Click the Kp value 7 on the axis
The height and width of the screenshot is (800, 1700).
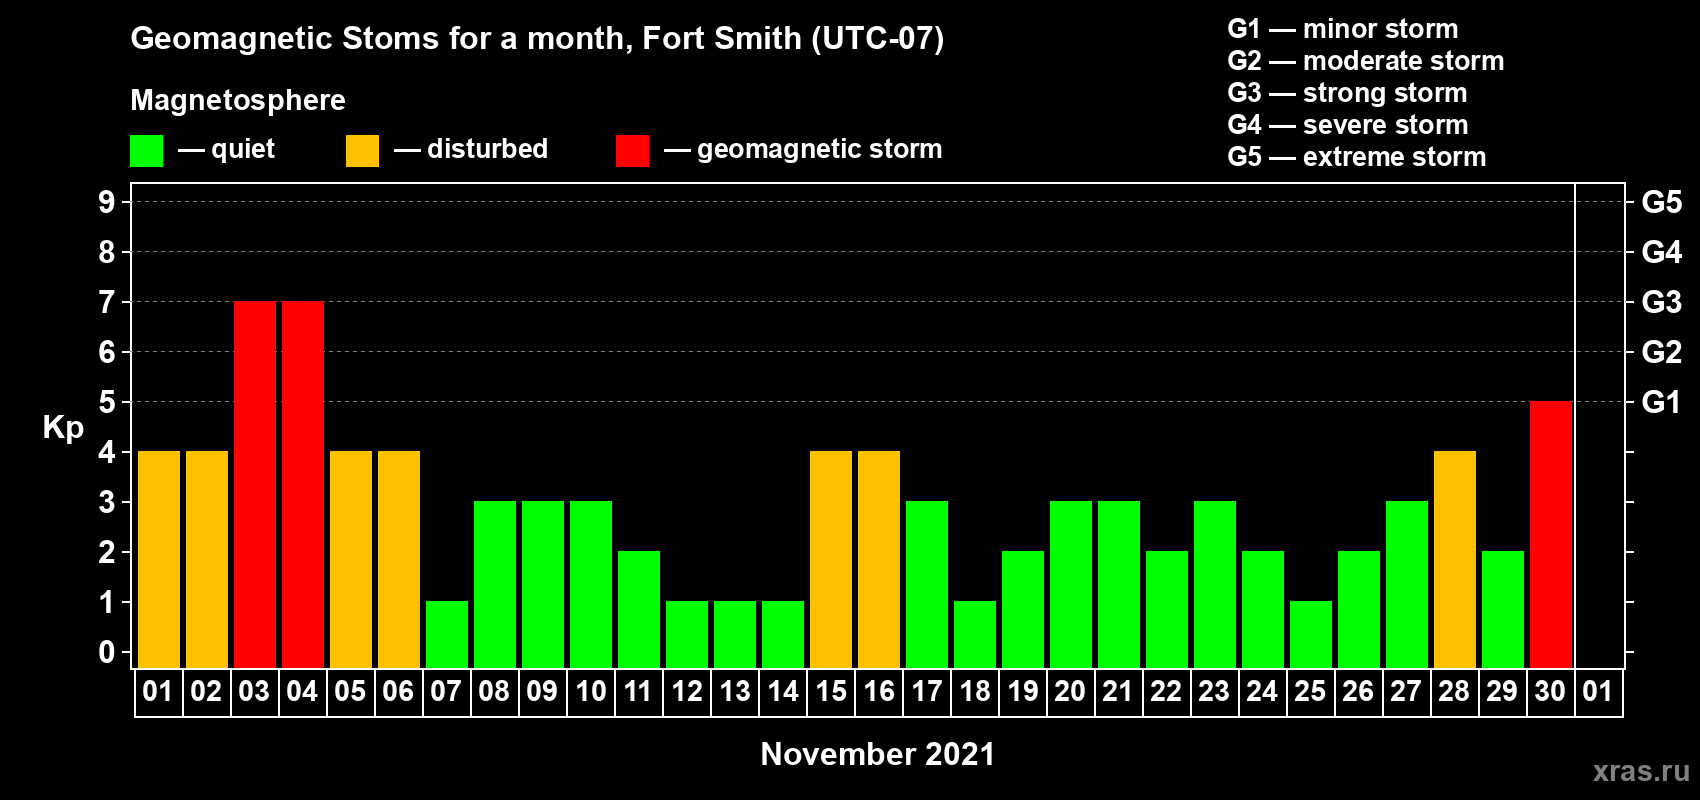[107, 302]
